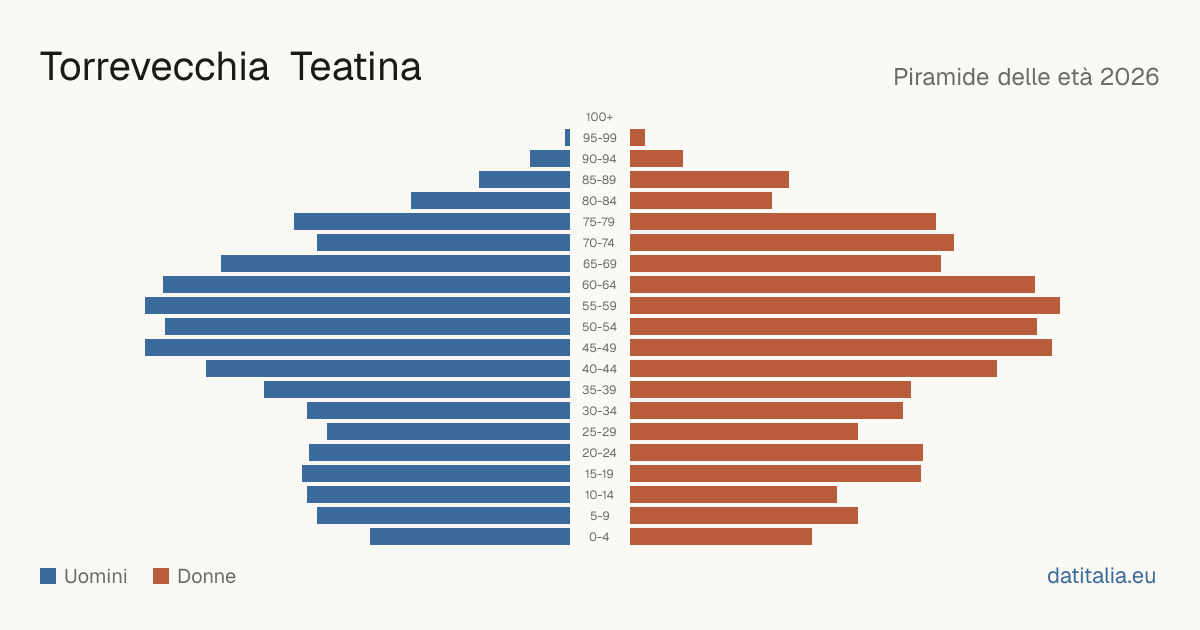Click the women's bar for 40-44
The image size is (1200, 630).
(x=813, y=369)
